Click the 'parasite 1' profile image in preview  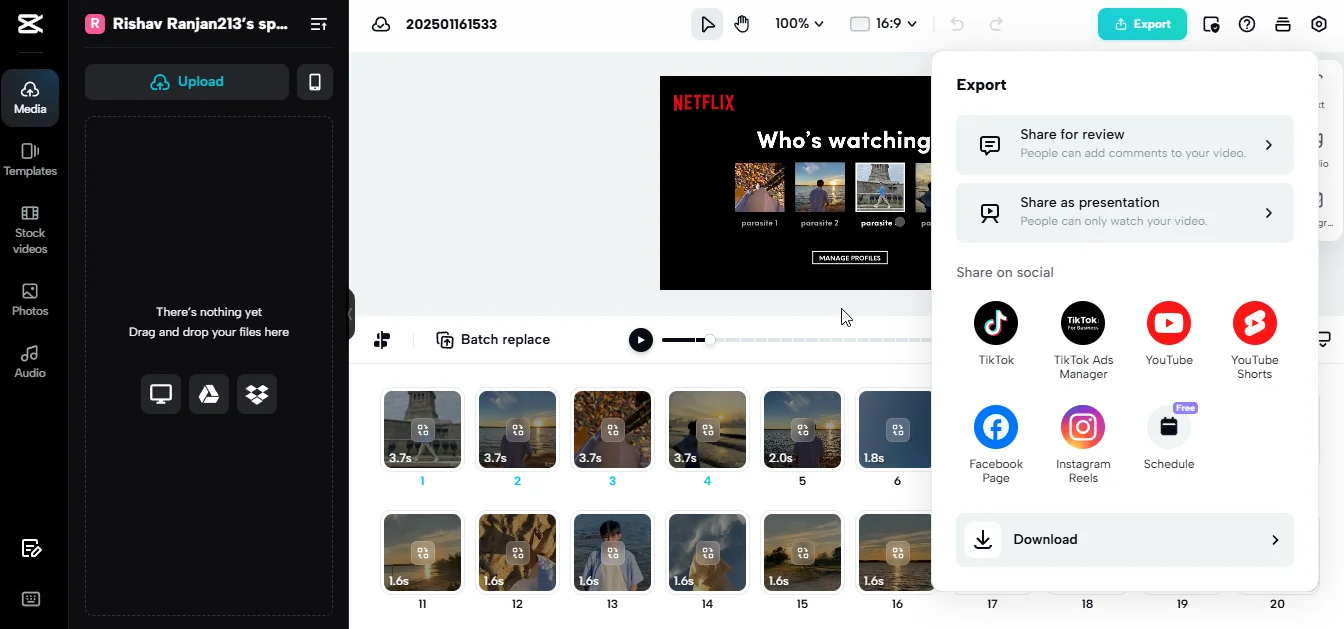click(x=759, y=187)
